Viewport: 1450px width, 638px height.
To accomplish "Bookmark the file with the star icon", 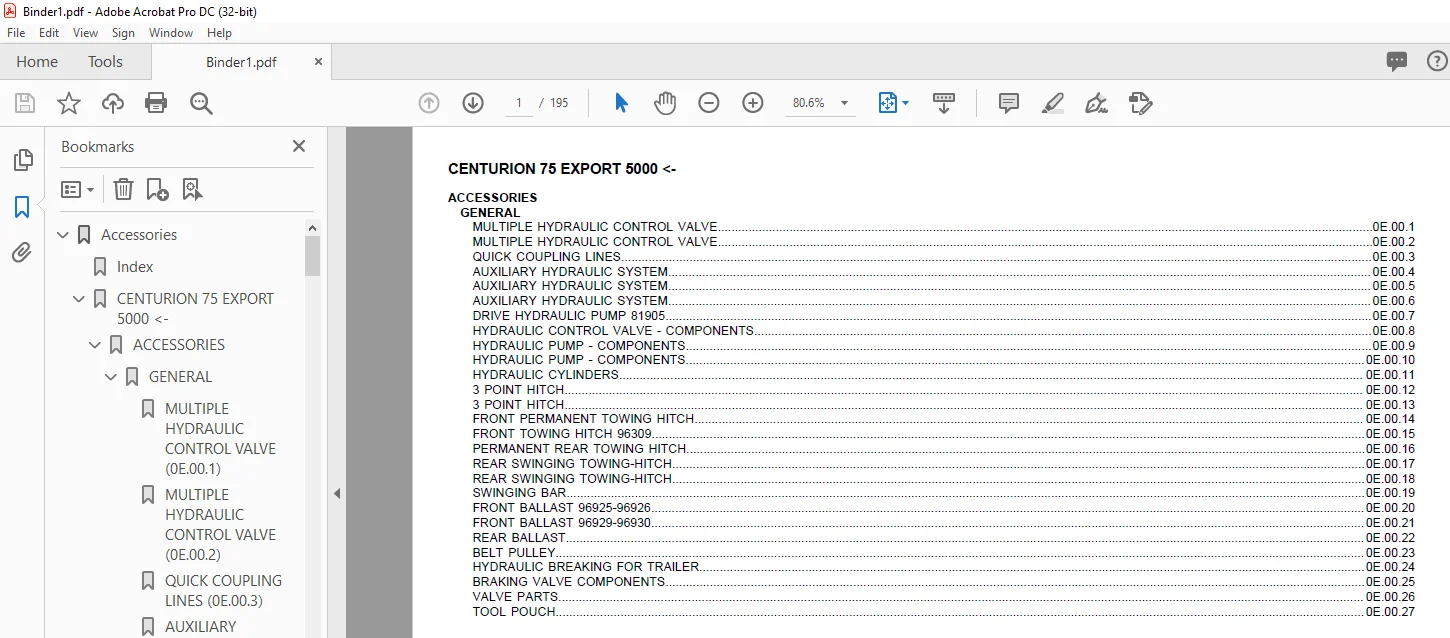I will [x=68, y=103].
